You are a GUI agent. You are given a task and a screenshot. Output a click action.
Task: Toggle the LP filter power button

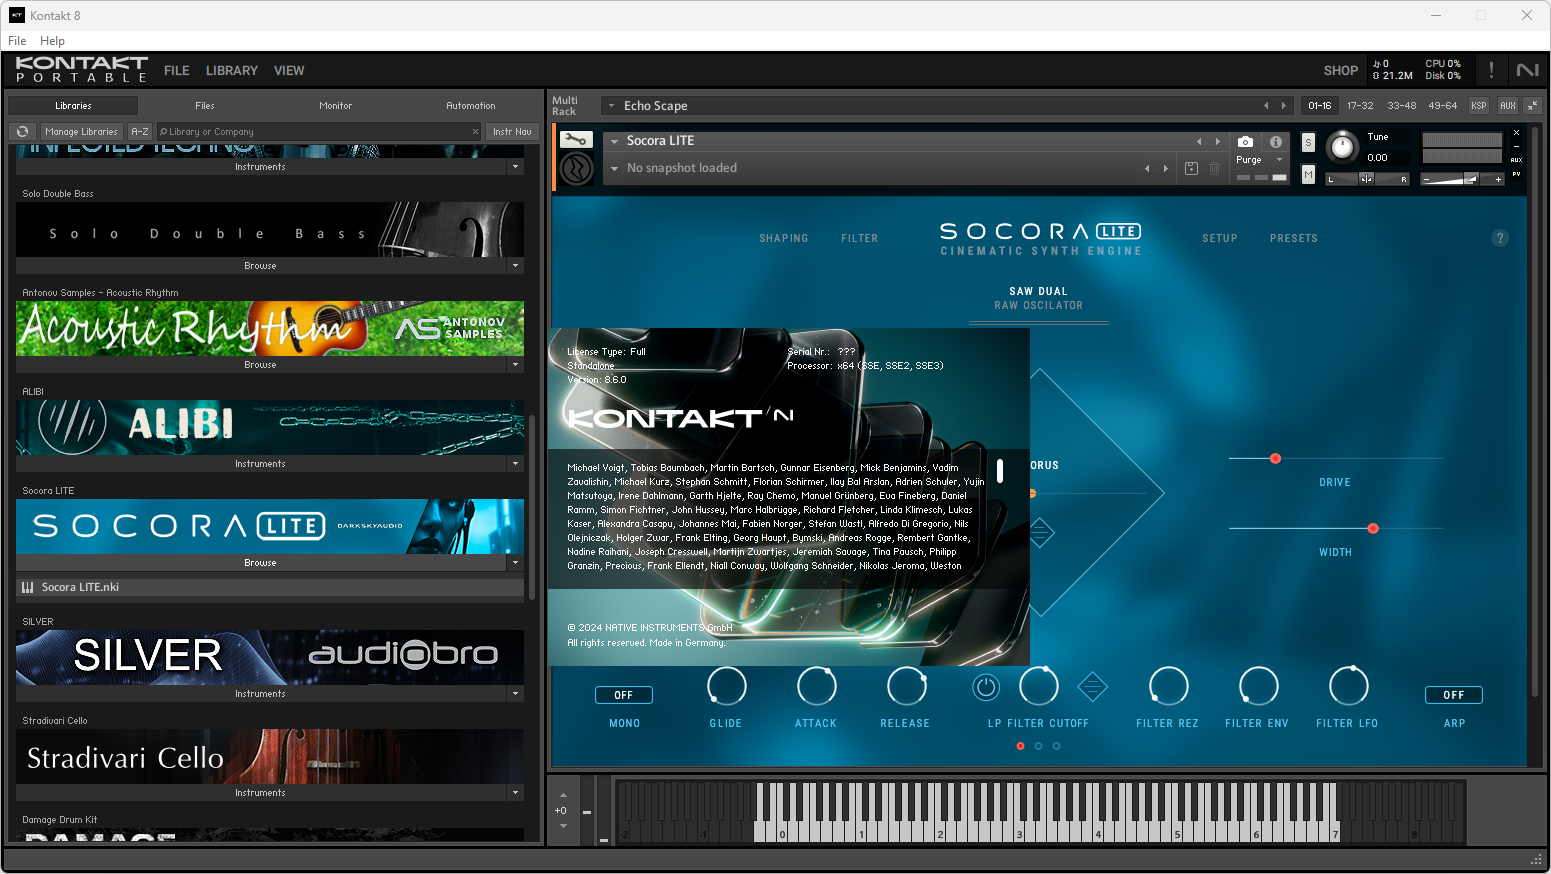[986, 687]
